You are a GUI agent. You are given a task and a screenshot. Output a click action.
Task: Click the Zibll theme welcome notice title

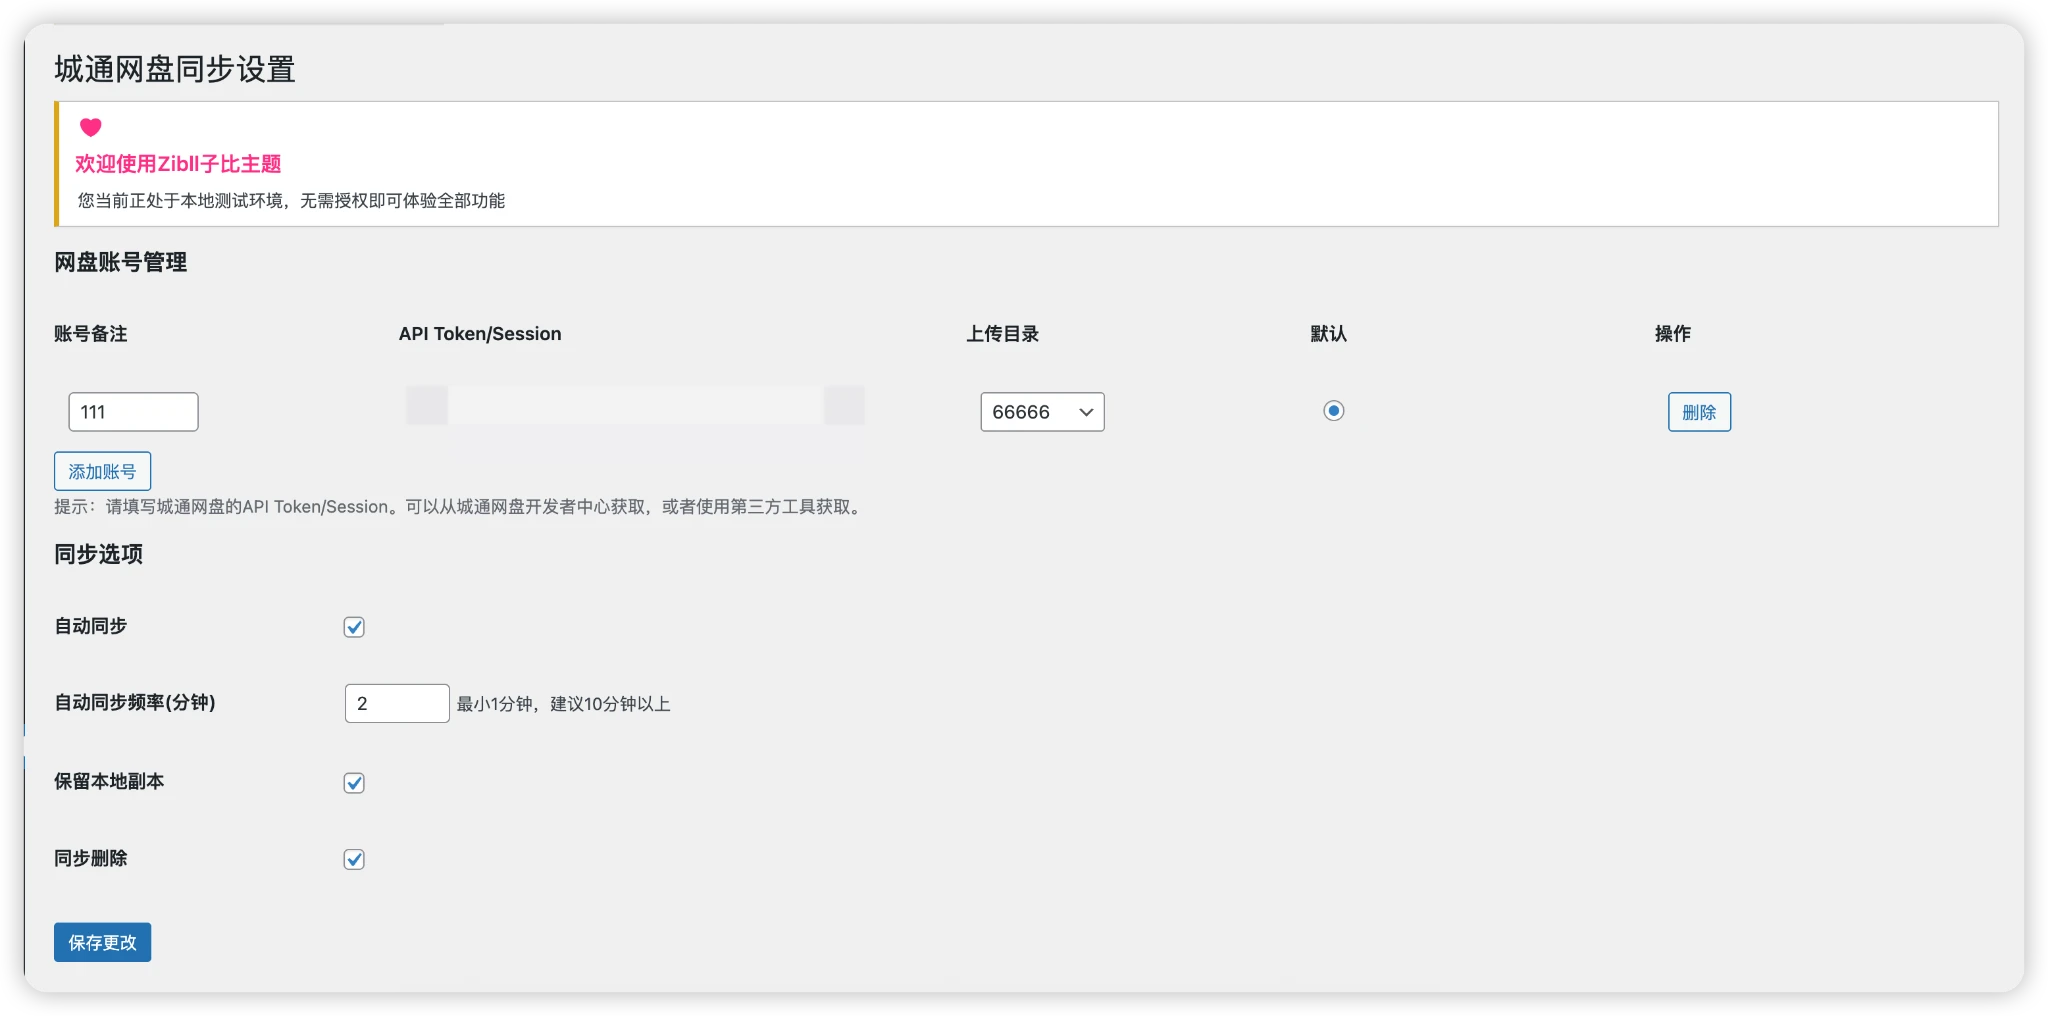click(178, 163)
